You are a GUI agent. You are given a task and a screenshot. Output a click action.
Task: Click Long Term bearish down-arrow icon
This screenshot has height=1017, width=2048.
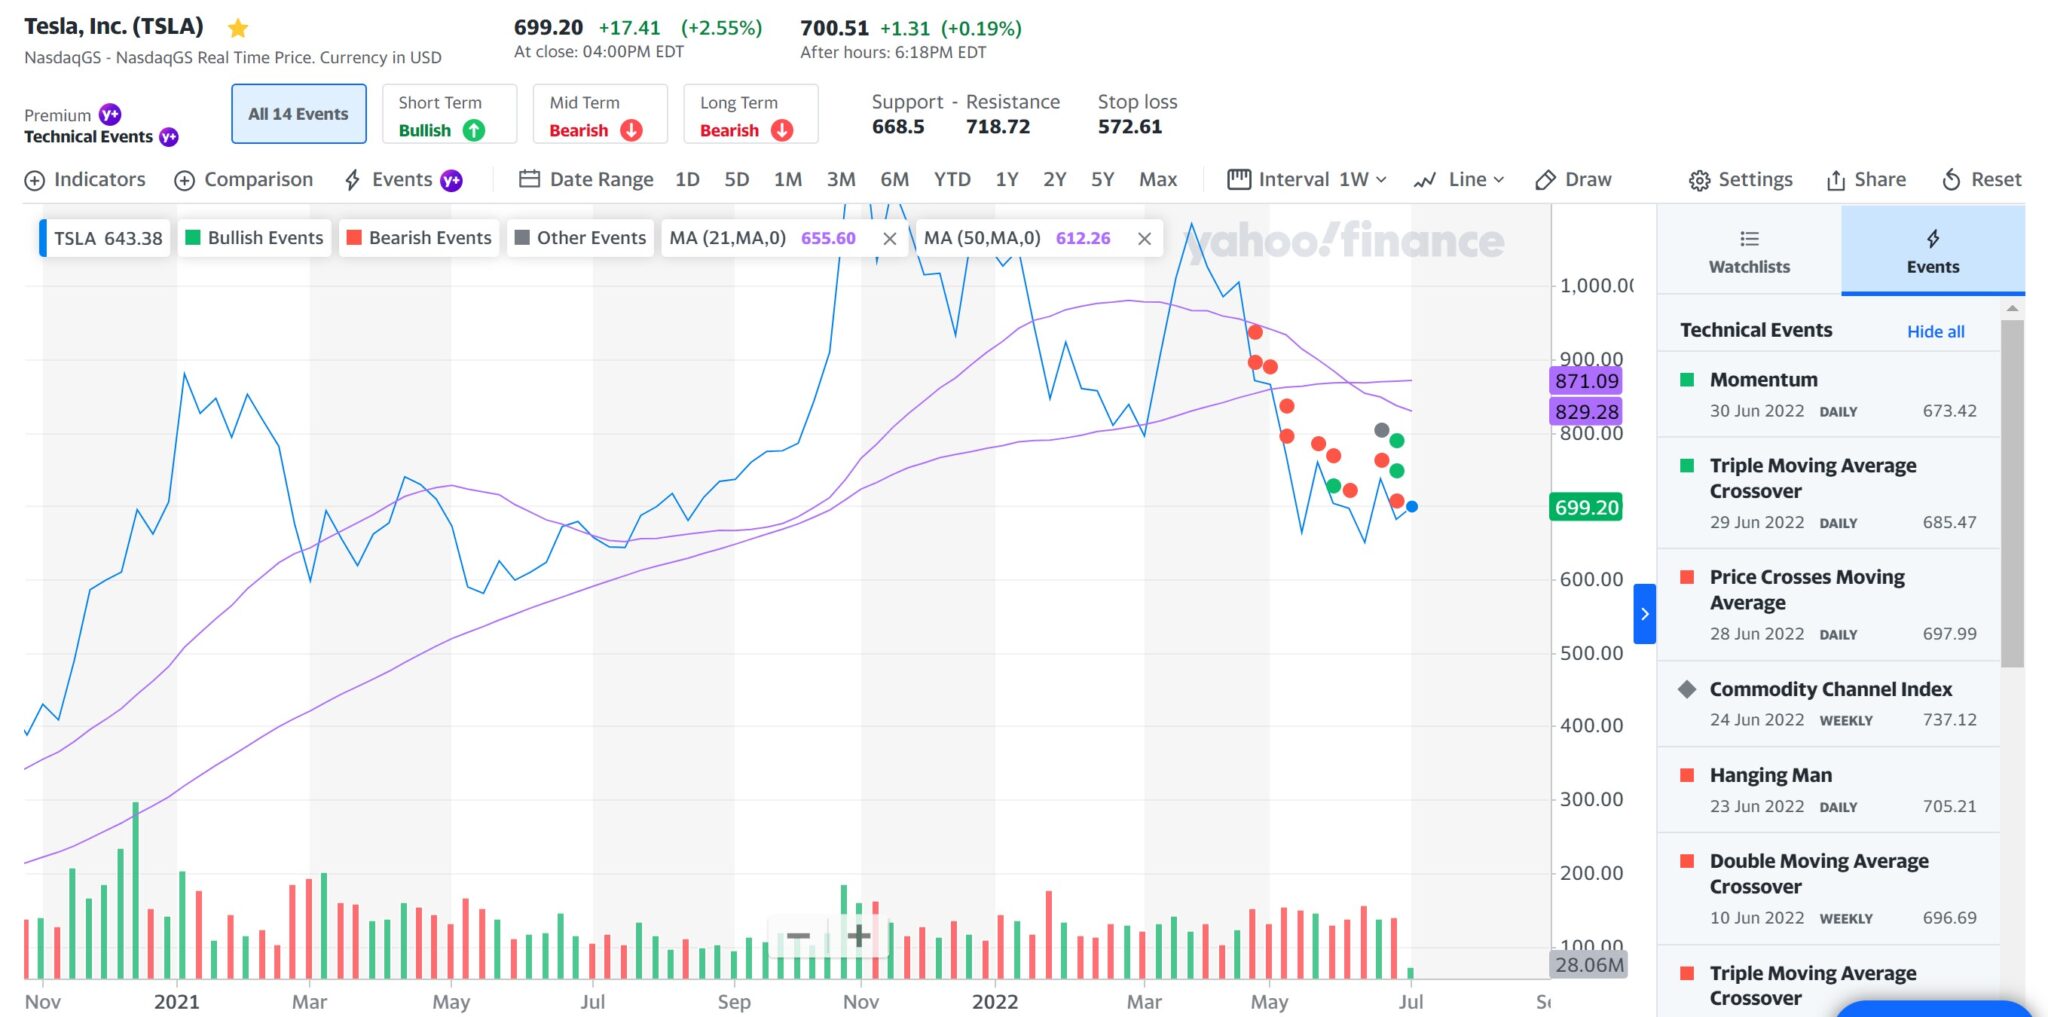[x=782, y=130]
